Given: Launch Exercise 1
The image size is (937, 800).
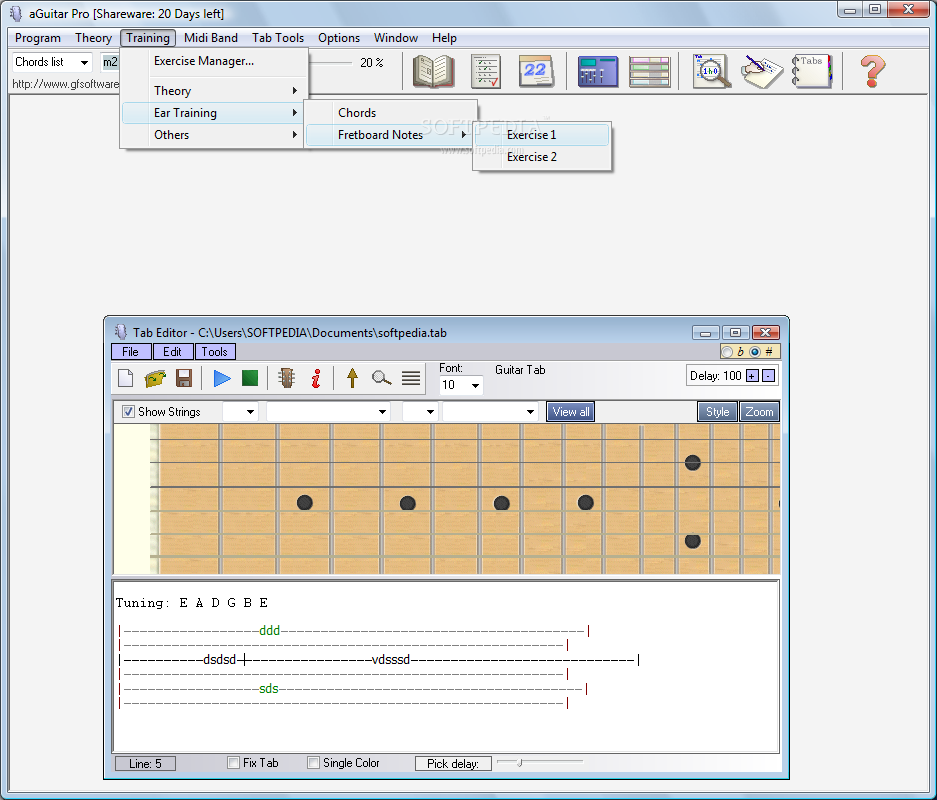Looking at the screenshot, I should pyautogui.click(x=542, y=135).
